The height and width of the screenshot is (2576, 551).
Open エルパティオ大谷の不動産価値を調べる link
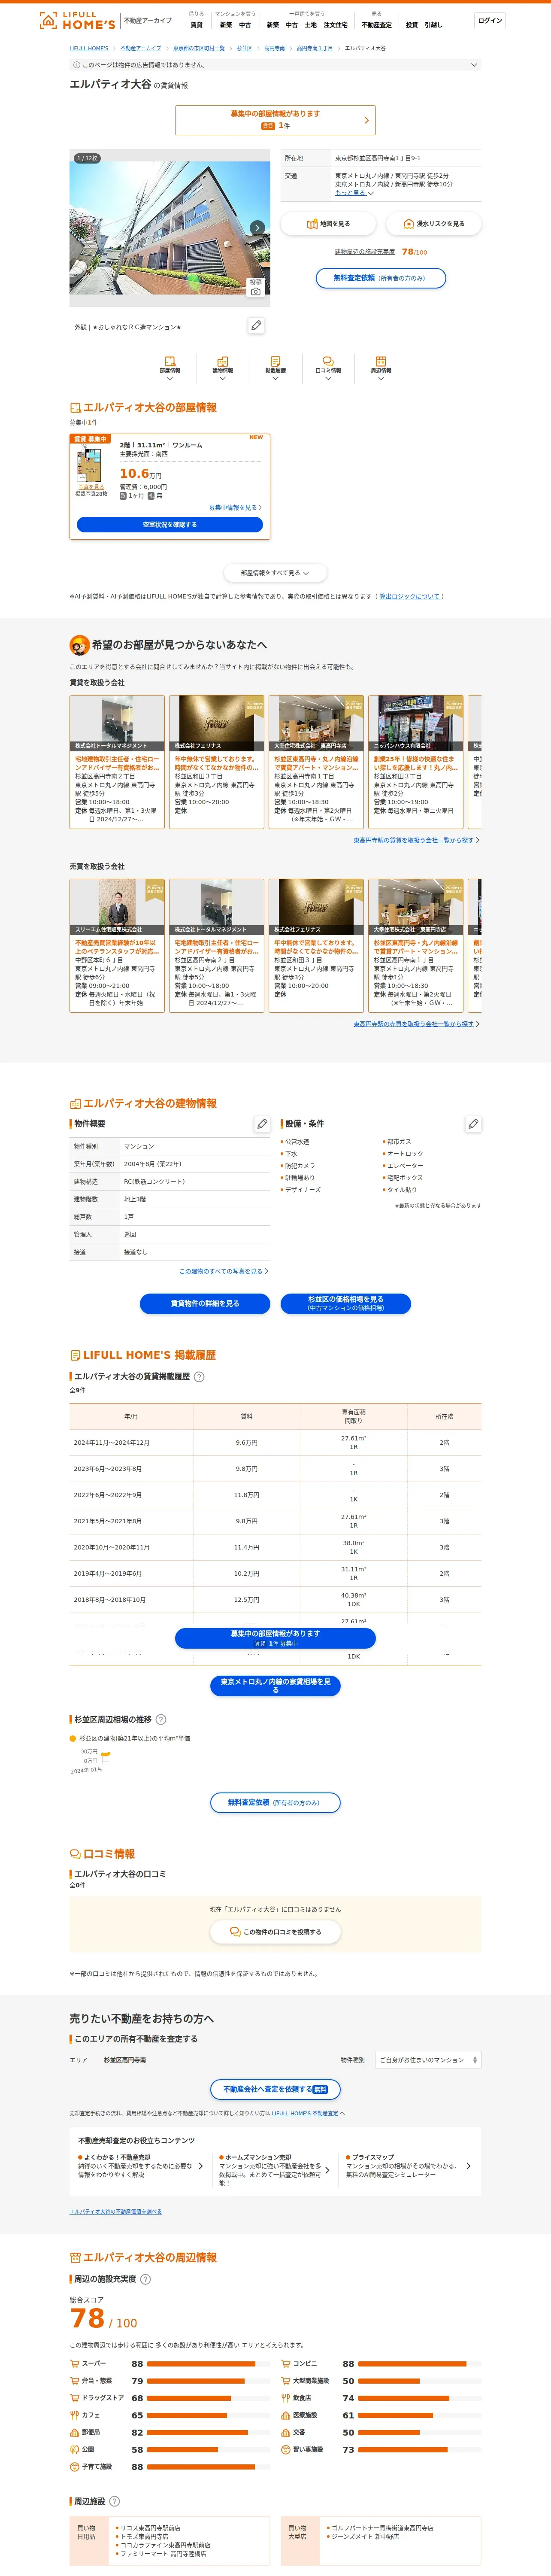pyautogui.click(x=115, y=2212)
